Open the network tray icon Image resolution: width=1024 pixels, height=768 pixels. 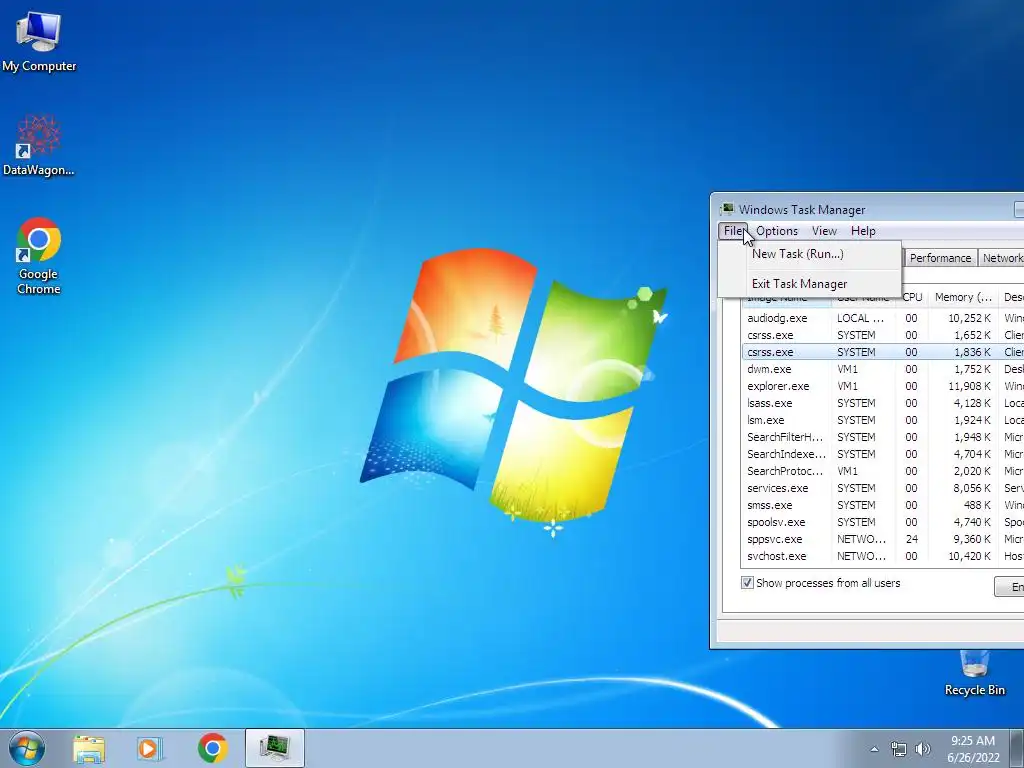click(899, 749)
